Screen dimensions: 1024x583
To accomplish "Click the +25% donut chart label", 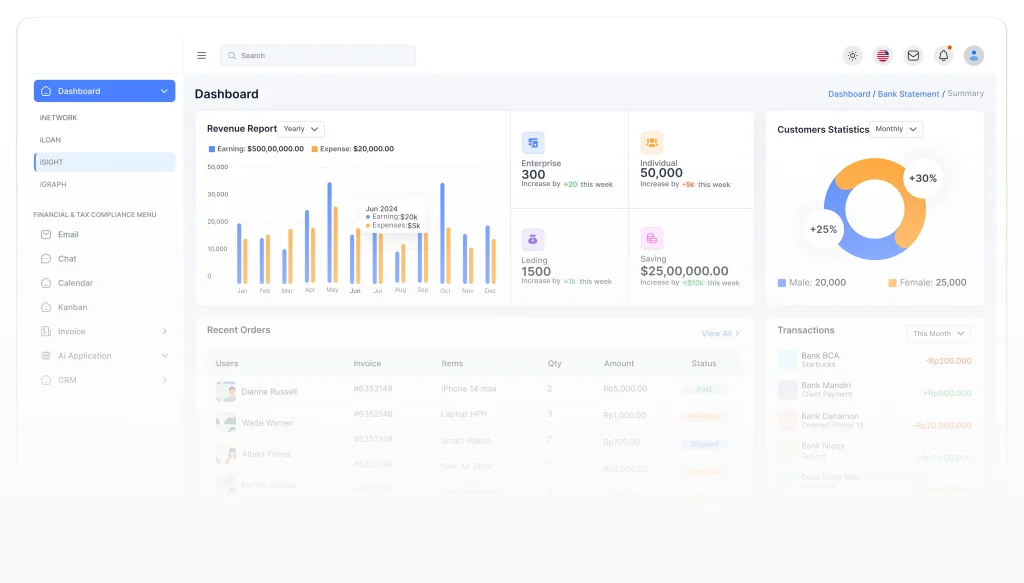I will [x=823, y=229].
